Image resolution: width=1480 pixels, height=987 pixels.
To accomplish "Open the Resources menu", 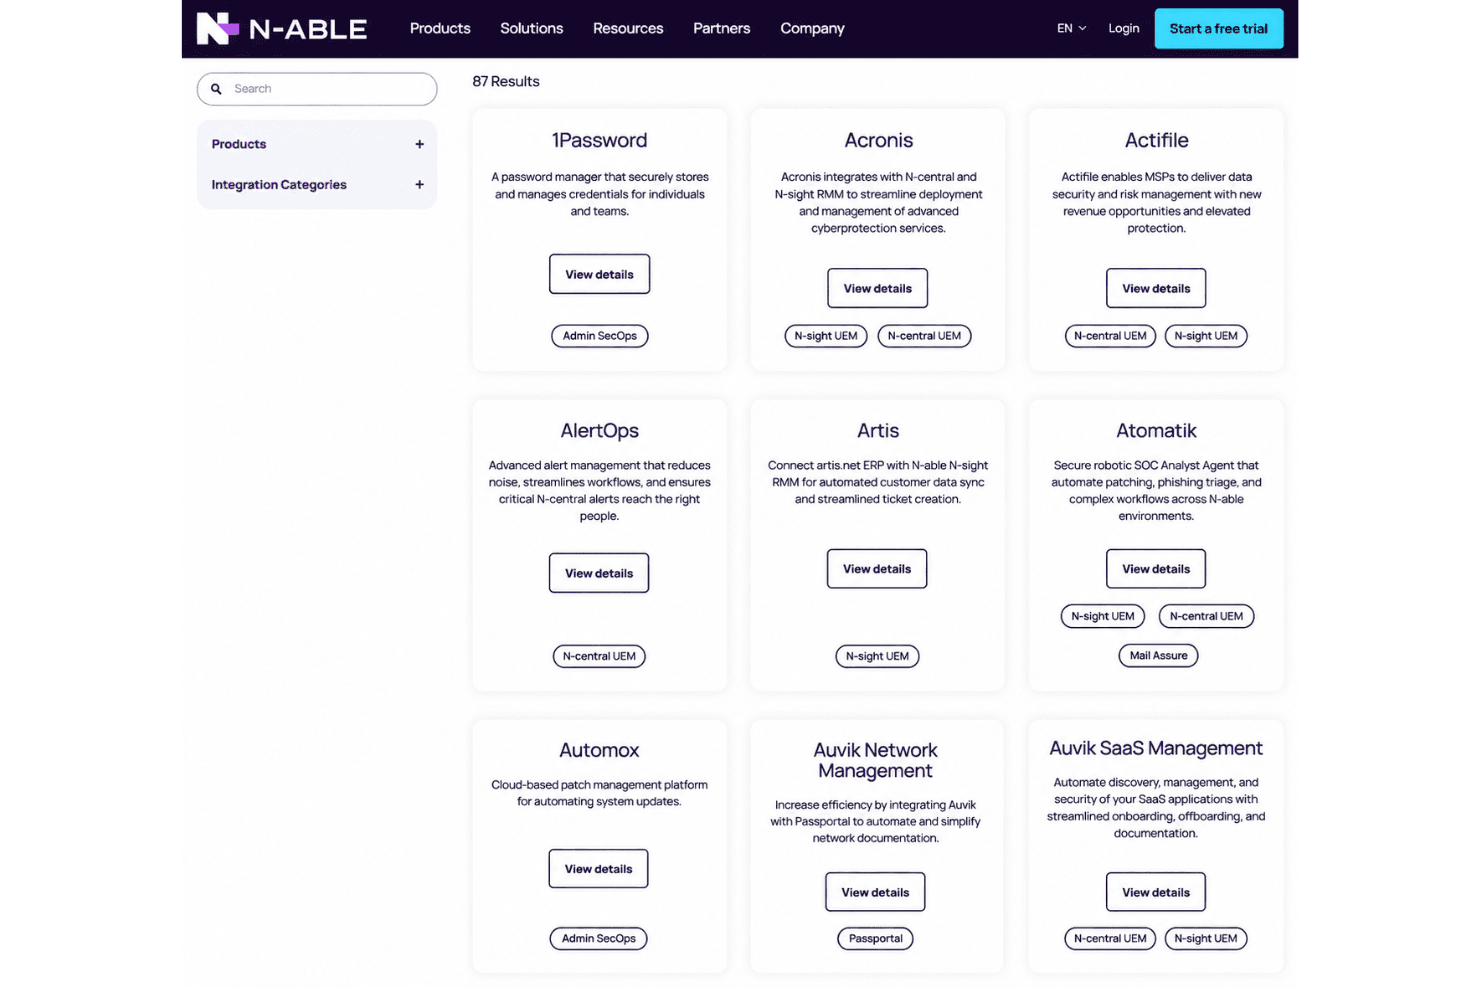I will (x=628, y=28).
